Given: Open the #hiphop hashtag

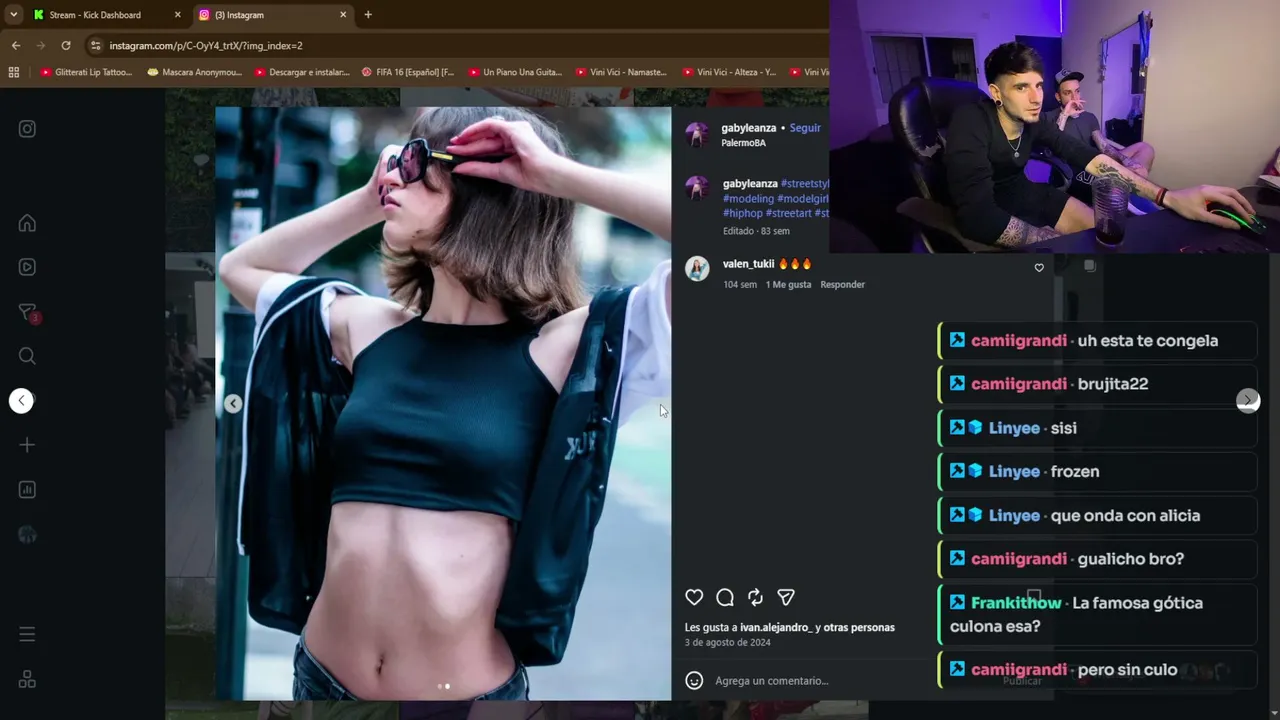Looking at the screenshot, I should 743,213.
